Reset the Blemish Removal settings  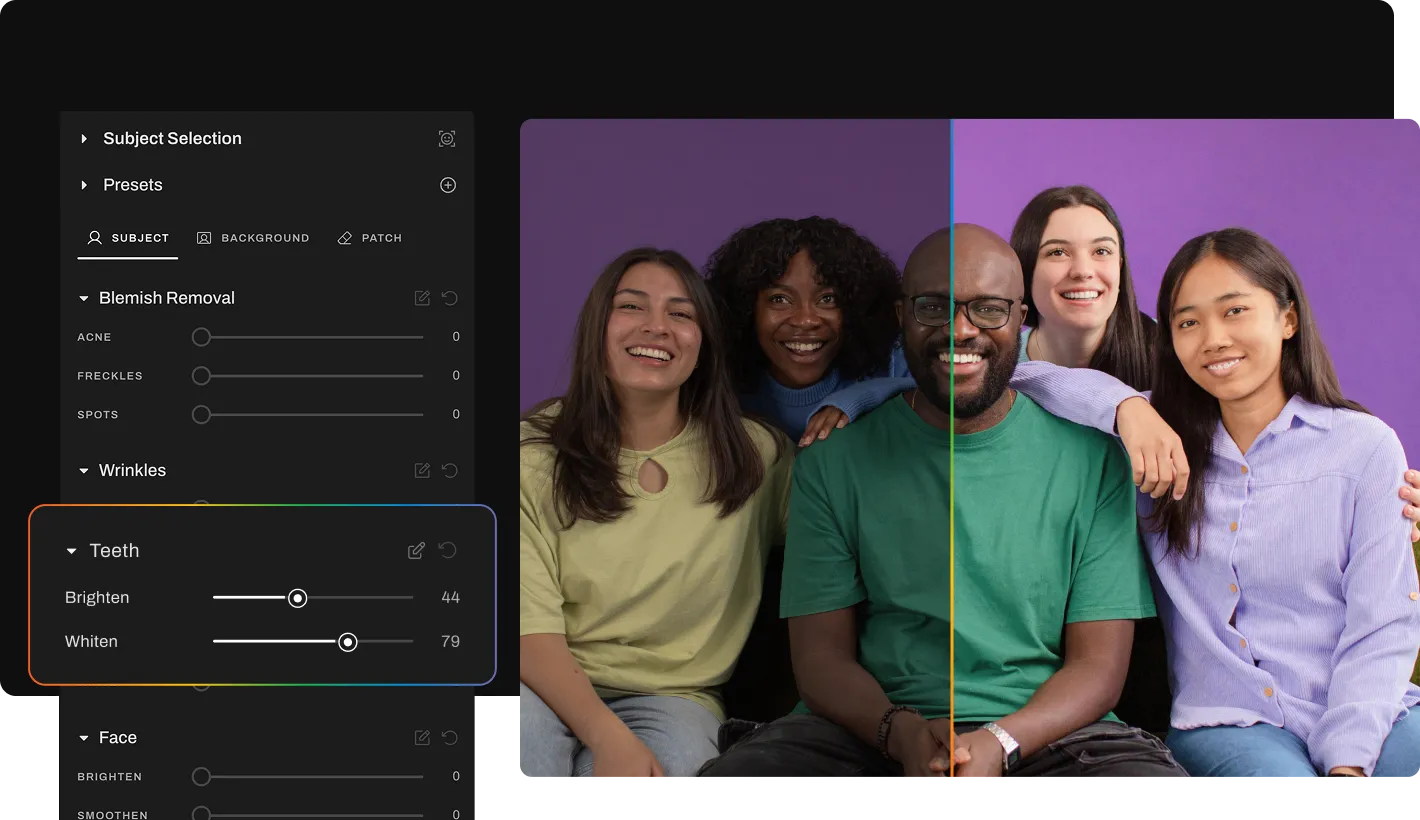(450, 298)
